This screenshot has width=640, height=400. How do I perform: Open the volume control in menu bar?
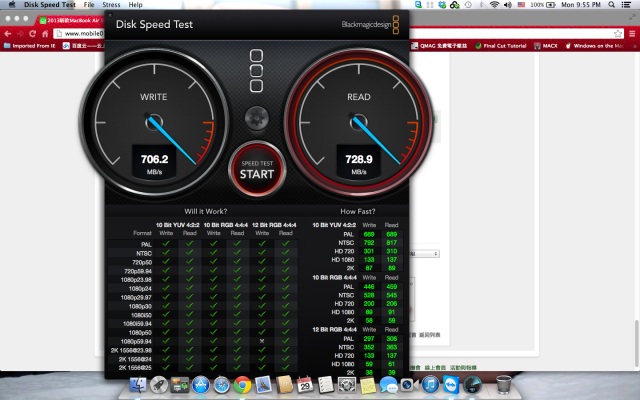[x=508, y=4]
